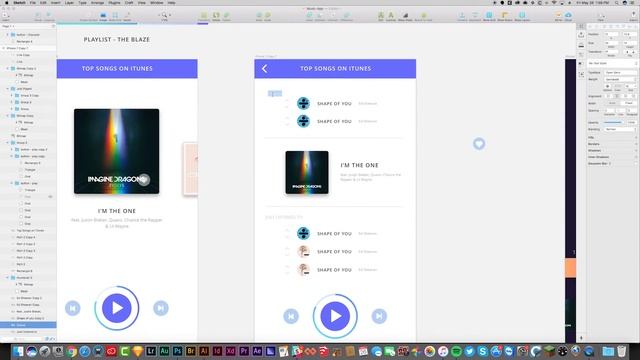Open the Weight dropdown in inspector
Image resolution: width=640 pixels, height=360 pixels.
620,79
